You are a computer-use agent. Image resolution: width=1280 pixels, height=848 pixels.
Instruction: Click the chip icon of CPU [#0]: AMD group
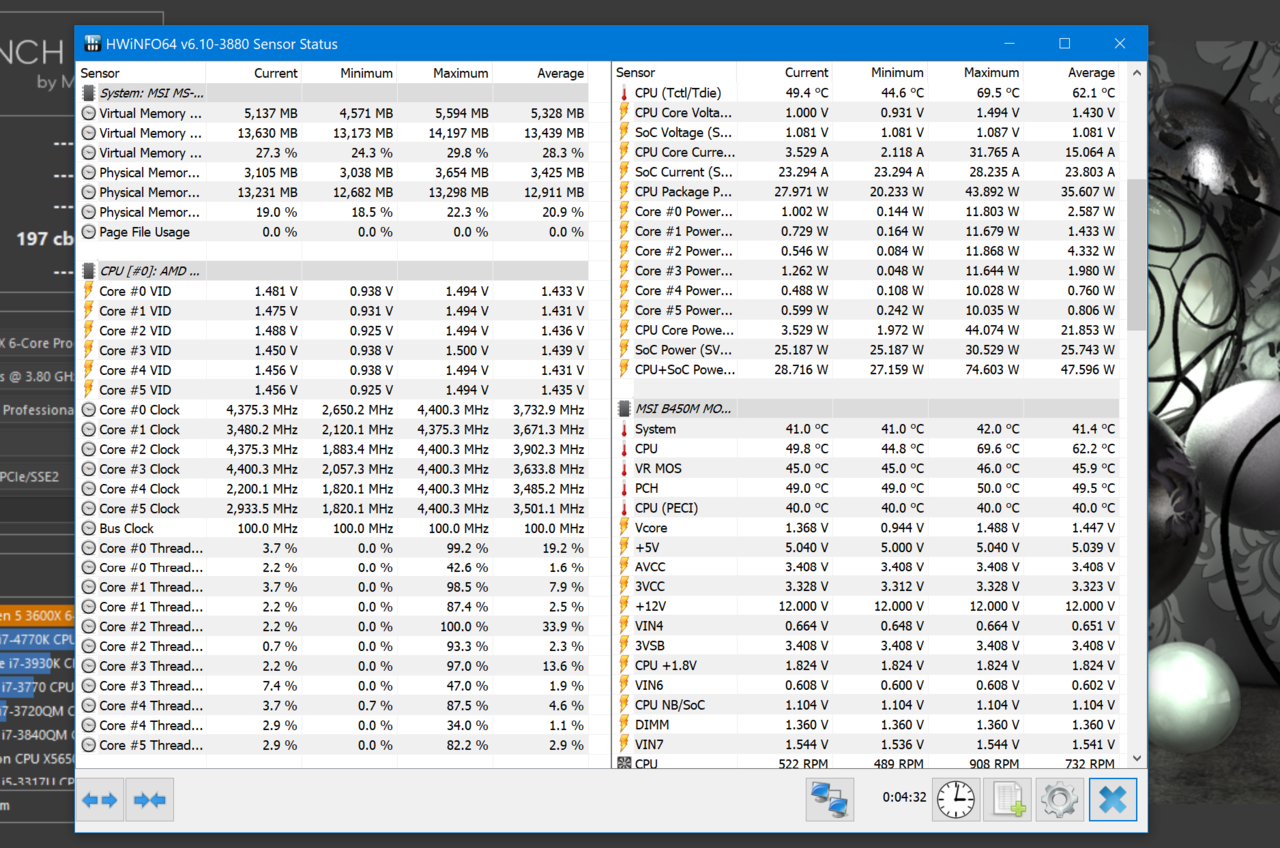coord(88,271)
